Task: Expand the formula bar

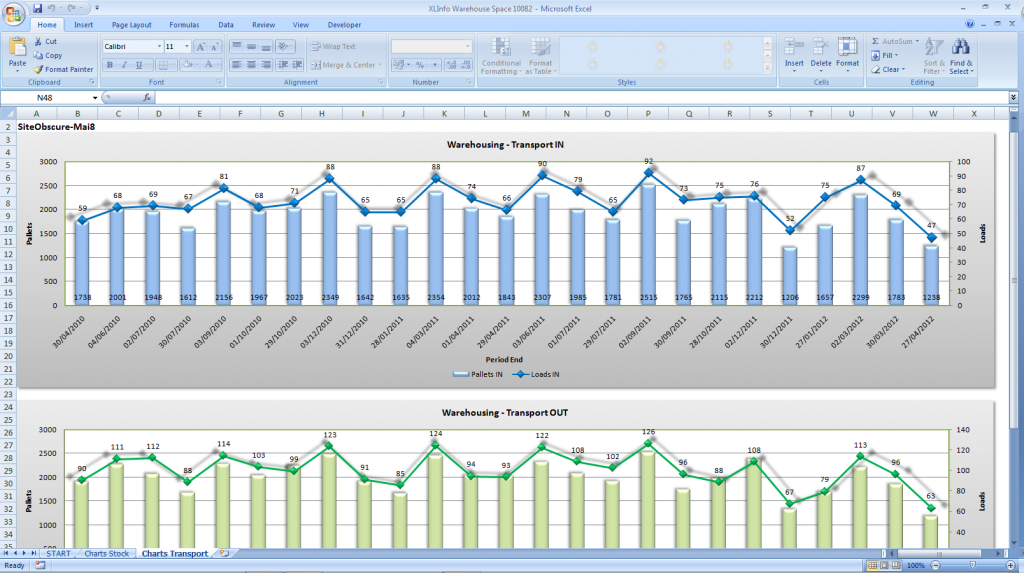Action: [1013, 98]
